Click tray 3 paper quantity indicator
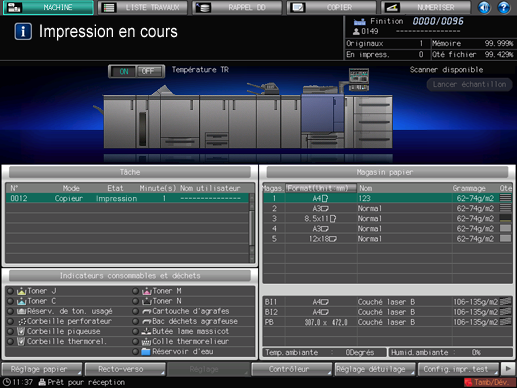Screen dimensions: 517x388 505,218
